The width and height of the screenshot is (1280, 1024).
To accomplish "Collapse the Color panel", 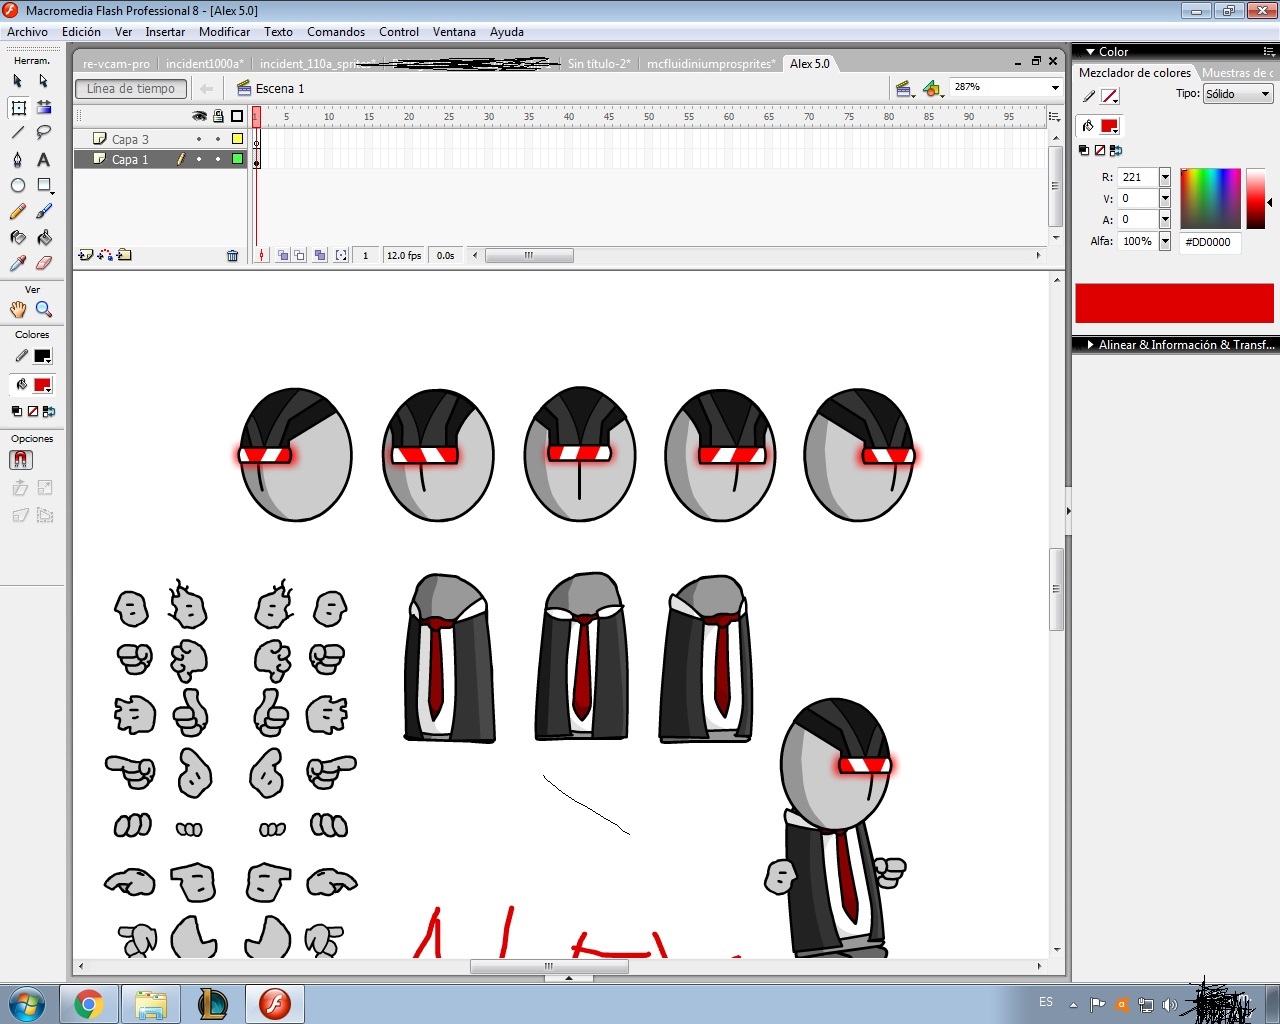I will point(1091,52).
